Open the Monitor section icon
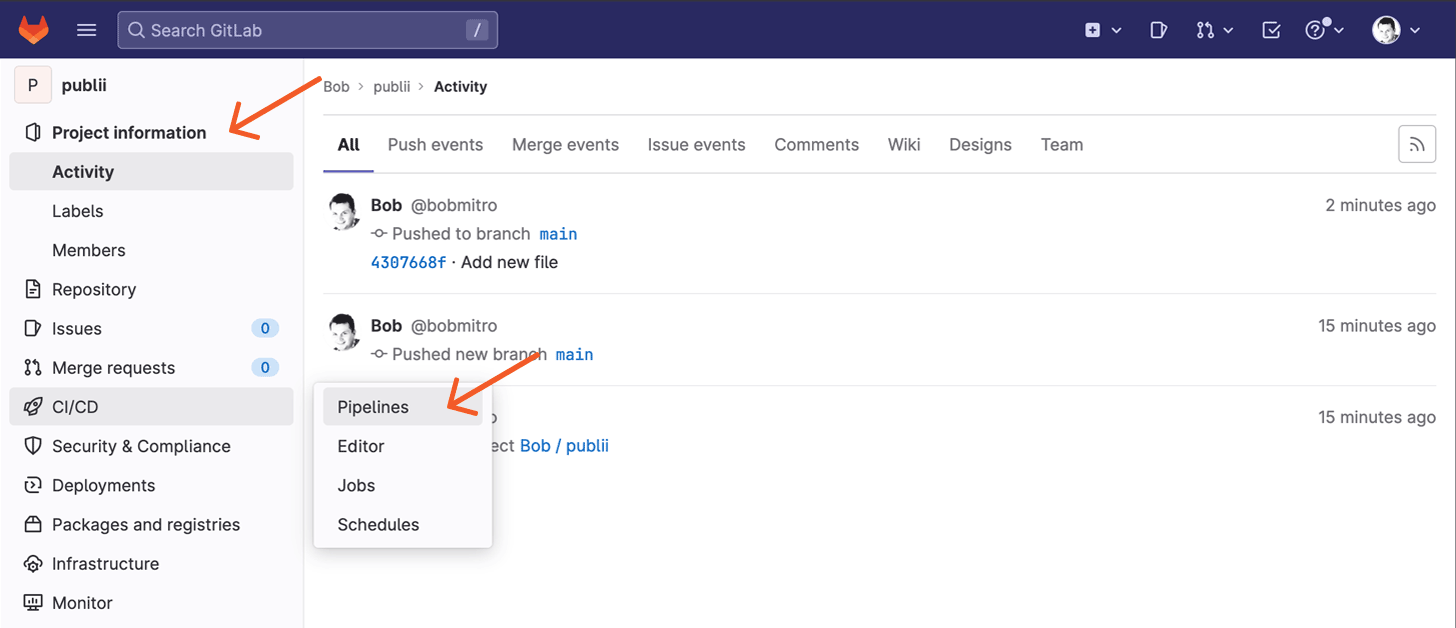Screen dimensions: 1456x628 point(32,602)
